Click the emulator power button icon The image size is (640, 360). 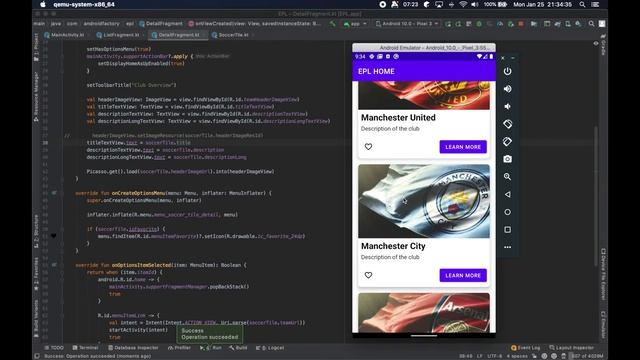[507, 71]
